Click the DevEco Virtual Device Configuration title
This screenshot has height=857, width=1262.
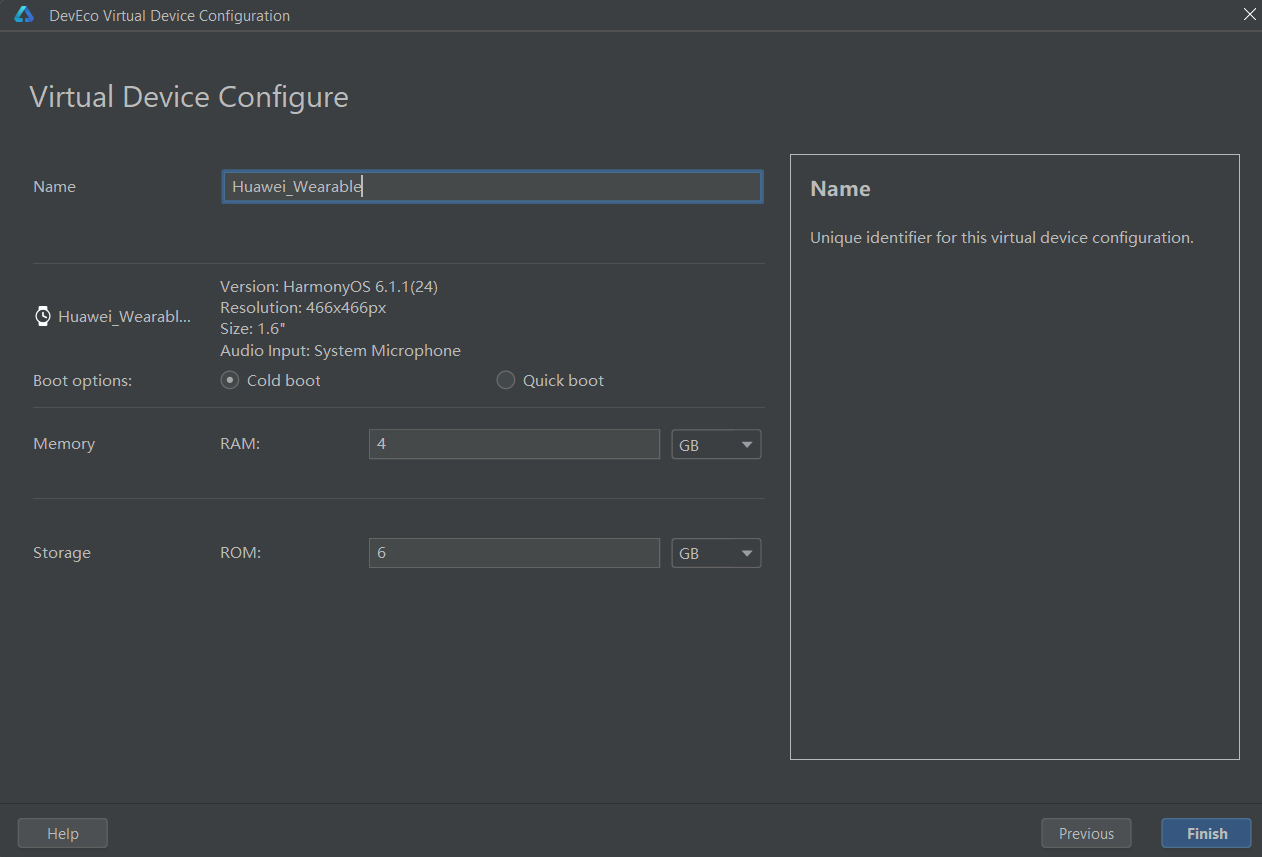pyautogui.click(x=169, y=16)
